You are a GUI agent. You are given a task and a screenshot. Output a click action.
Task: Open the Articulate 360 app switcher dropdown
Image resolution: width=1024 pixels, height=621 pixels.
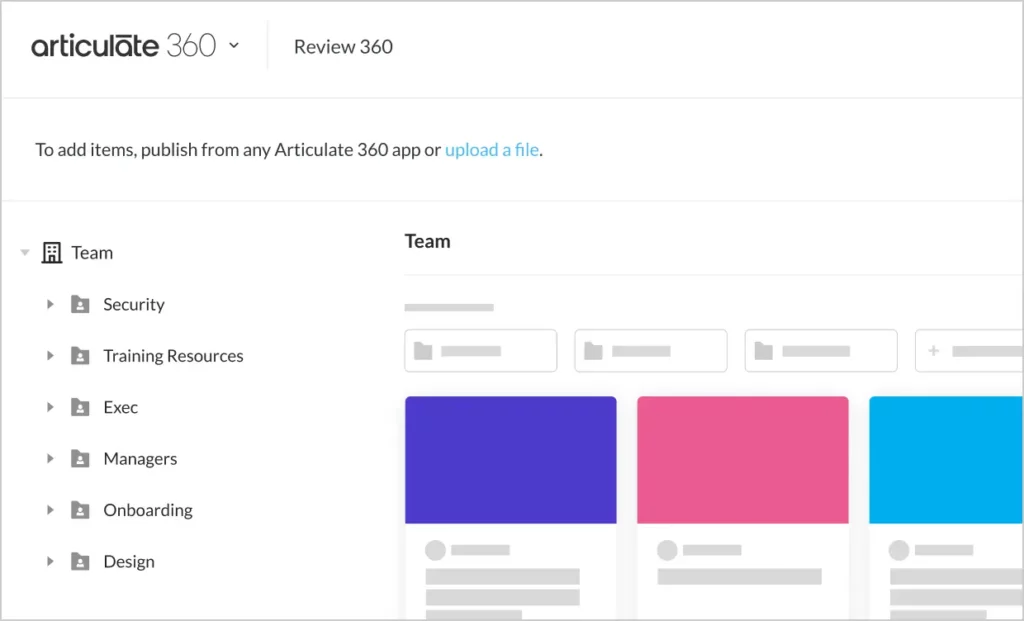(234, 45)
